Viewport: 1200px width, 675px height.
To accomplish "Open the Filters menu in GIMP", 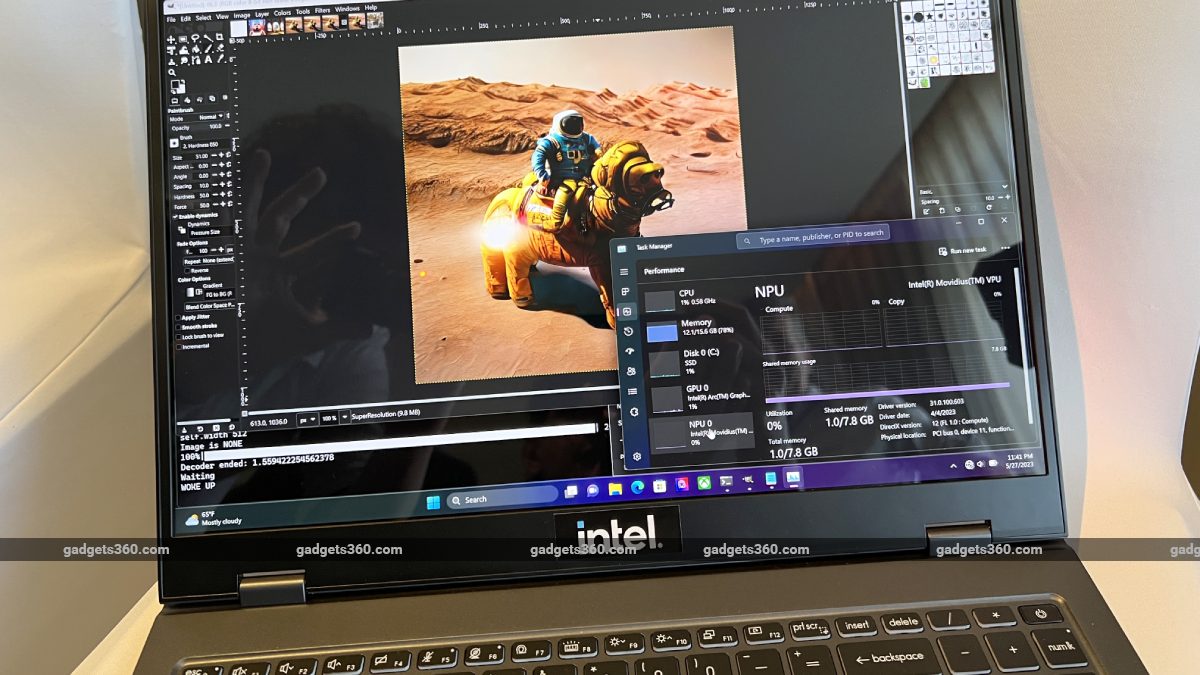I will pyautogui.click(x=320, y=8).
